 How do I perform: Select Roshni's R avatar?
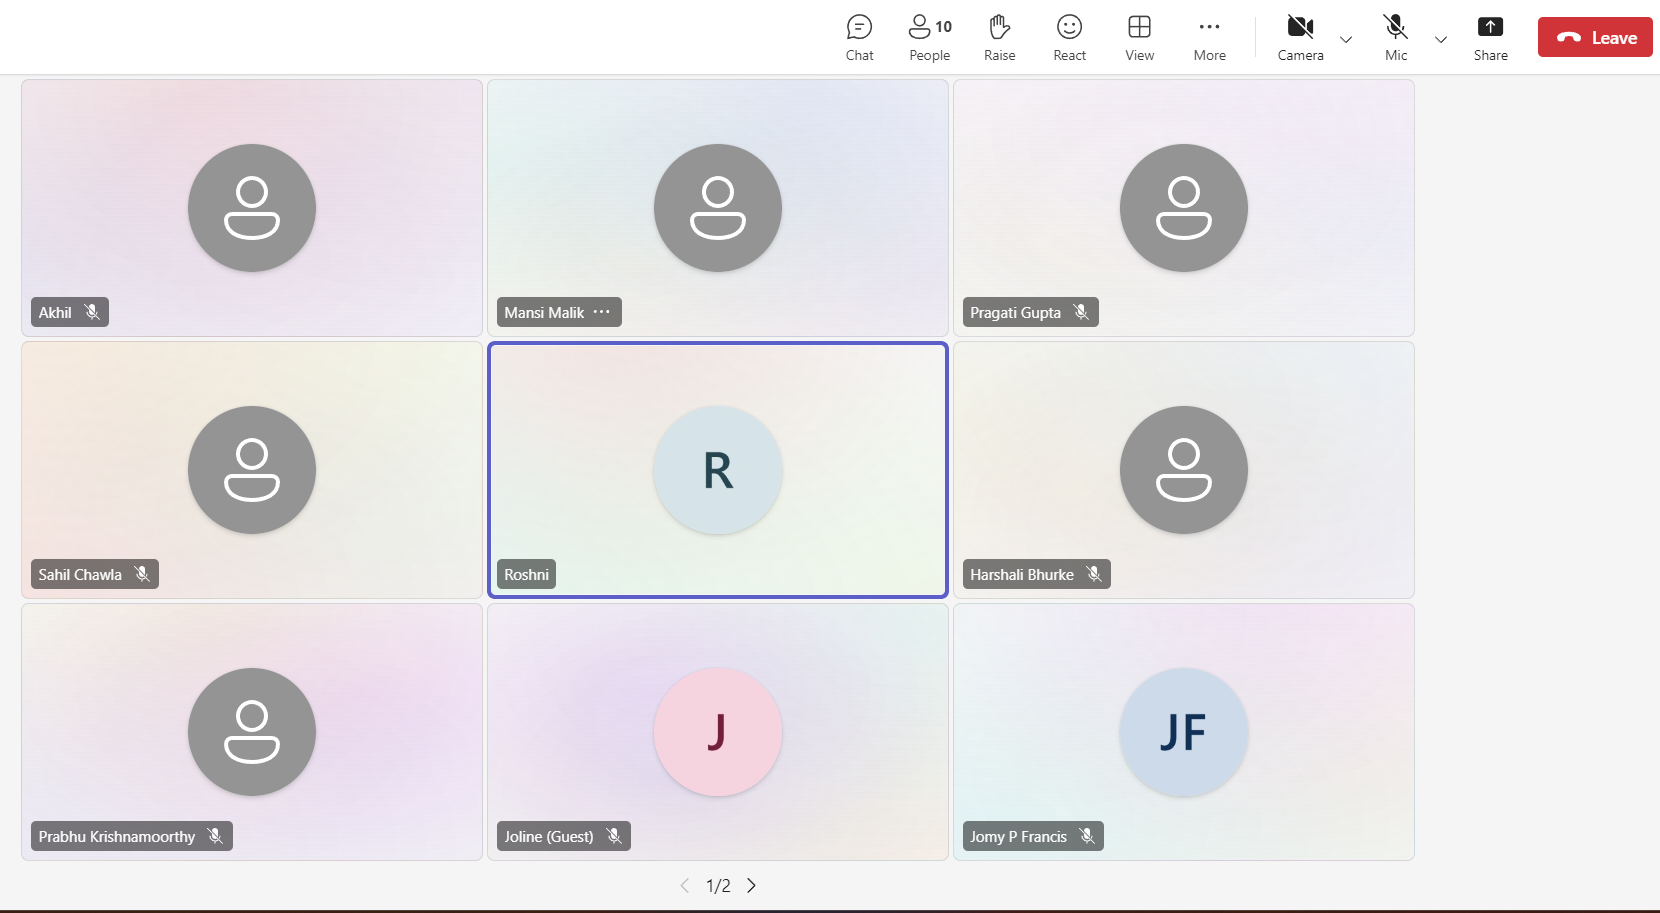point(718,470)
